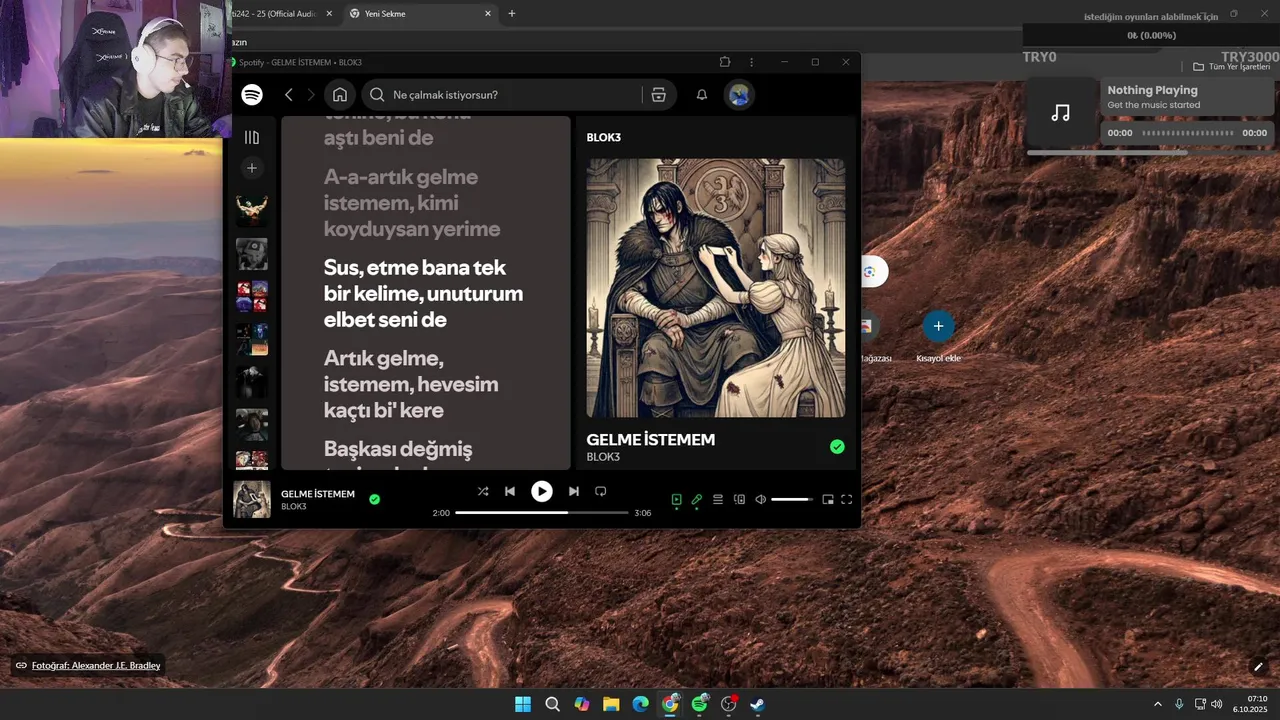Click the pencil customize icon on the new tab page
The image size is (1280, 720).
pos(1259,667)
